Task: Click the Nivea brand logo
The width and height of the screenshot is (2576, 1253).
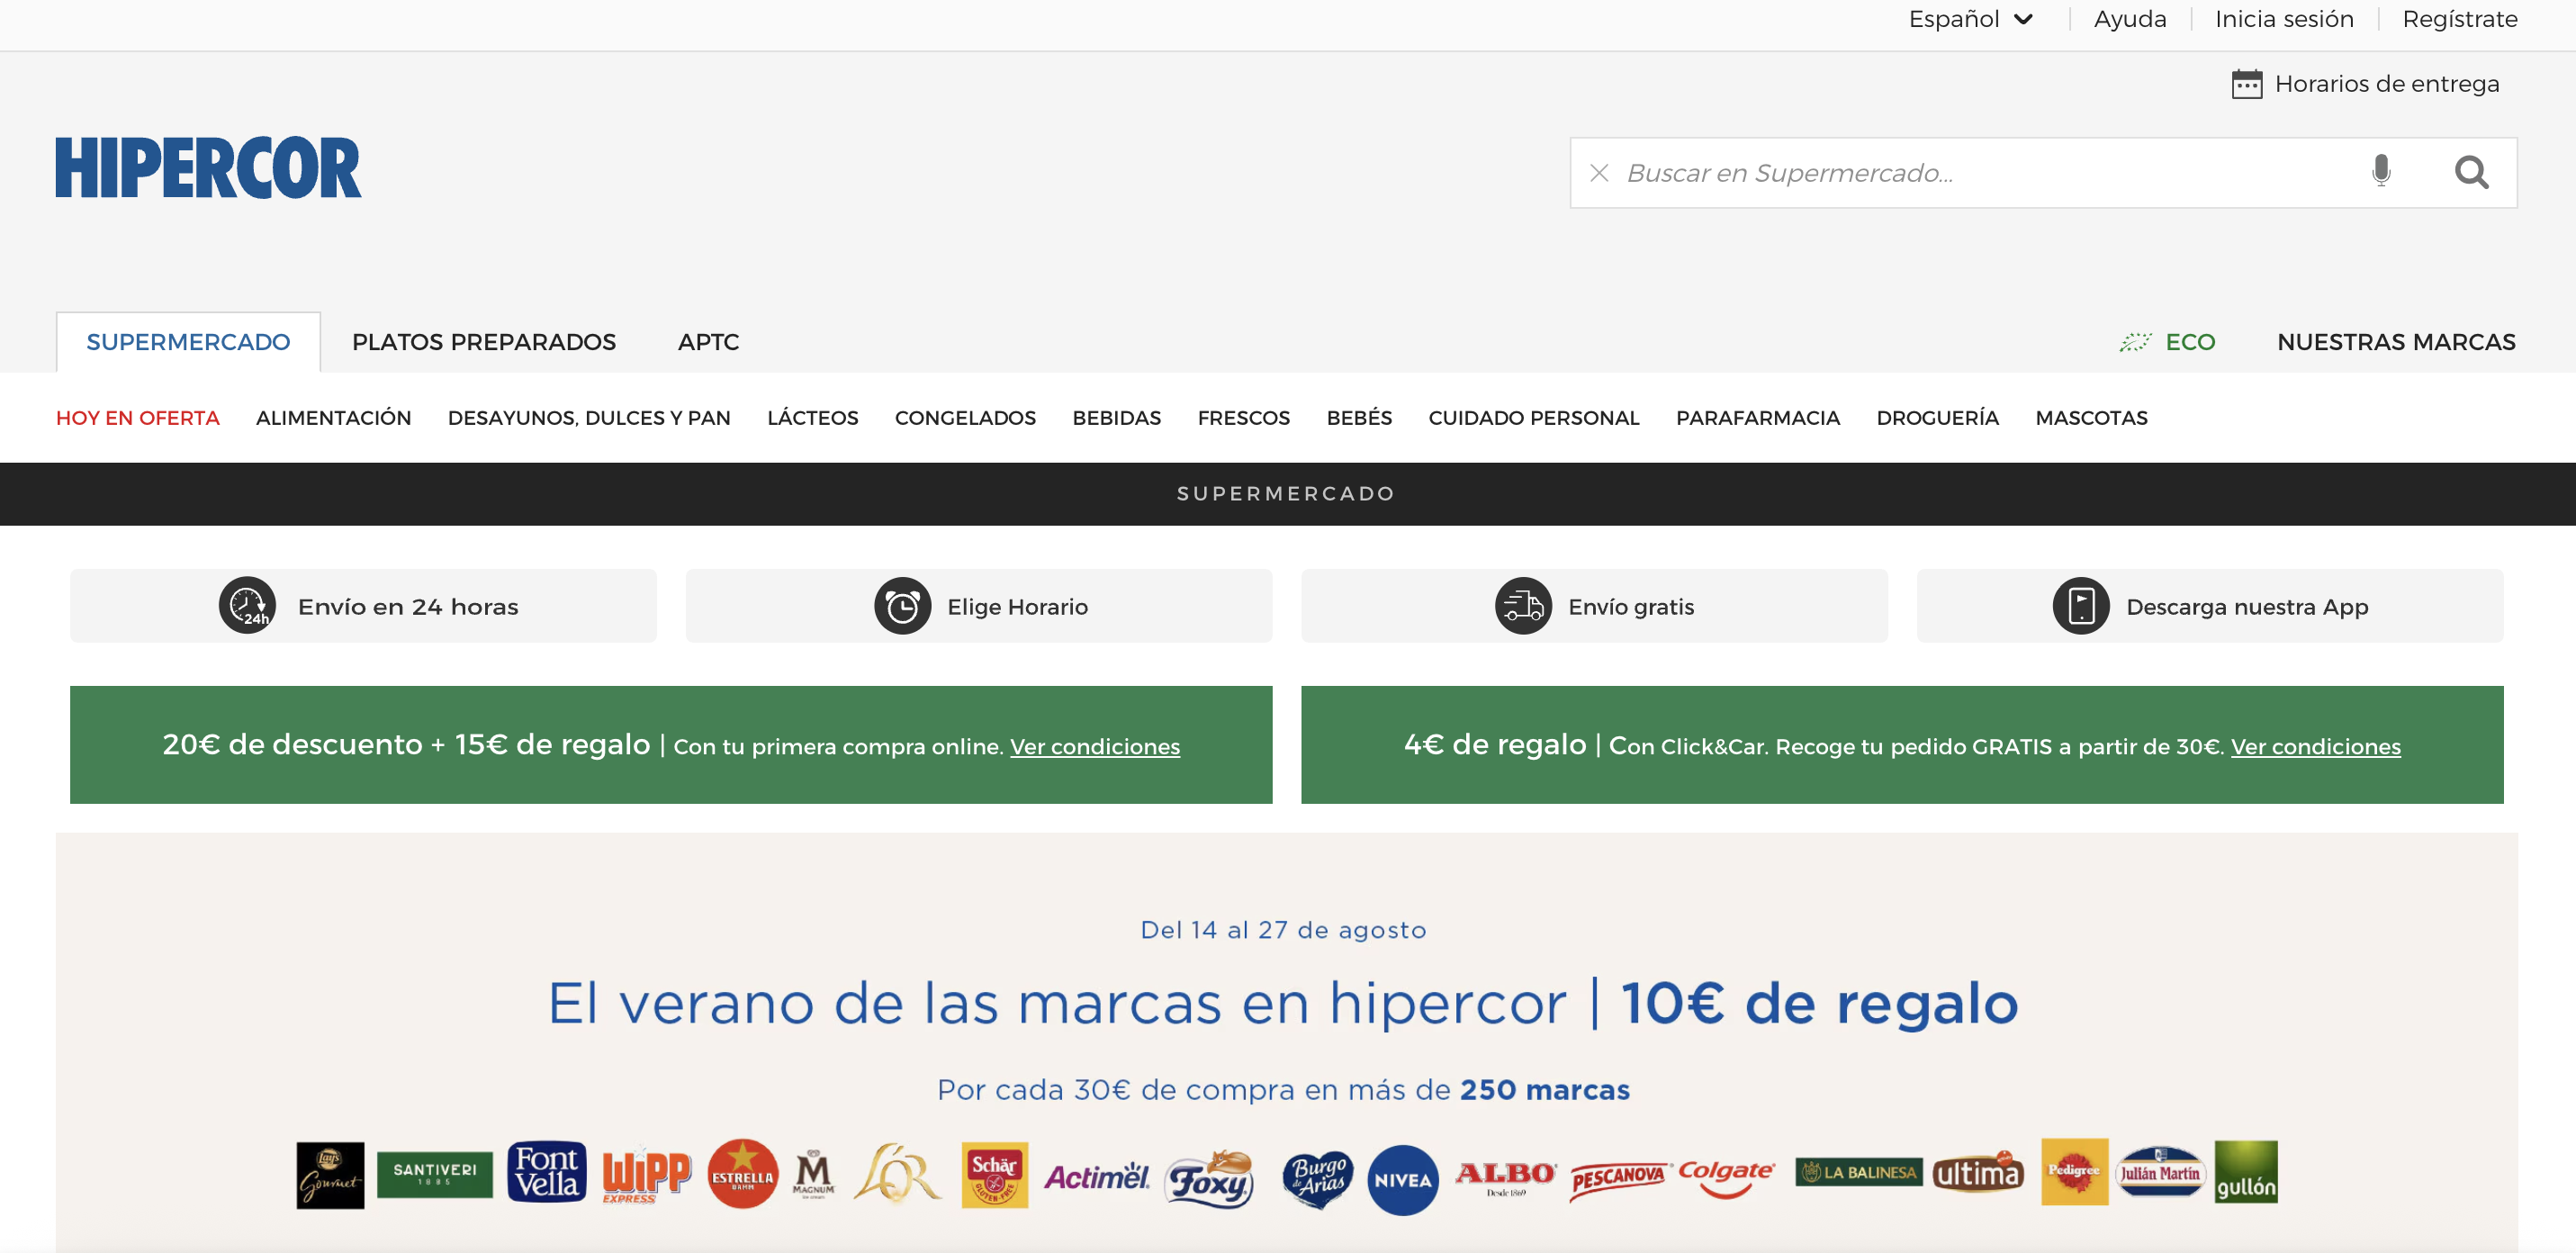Action: [1402, 1180]
